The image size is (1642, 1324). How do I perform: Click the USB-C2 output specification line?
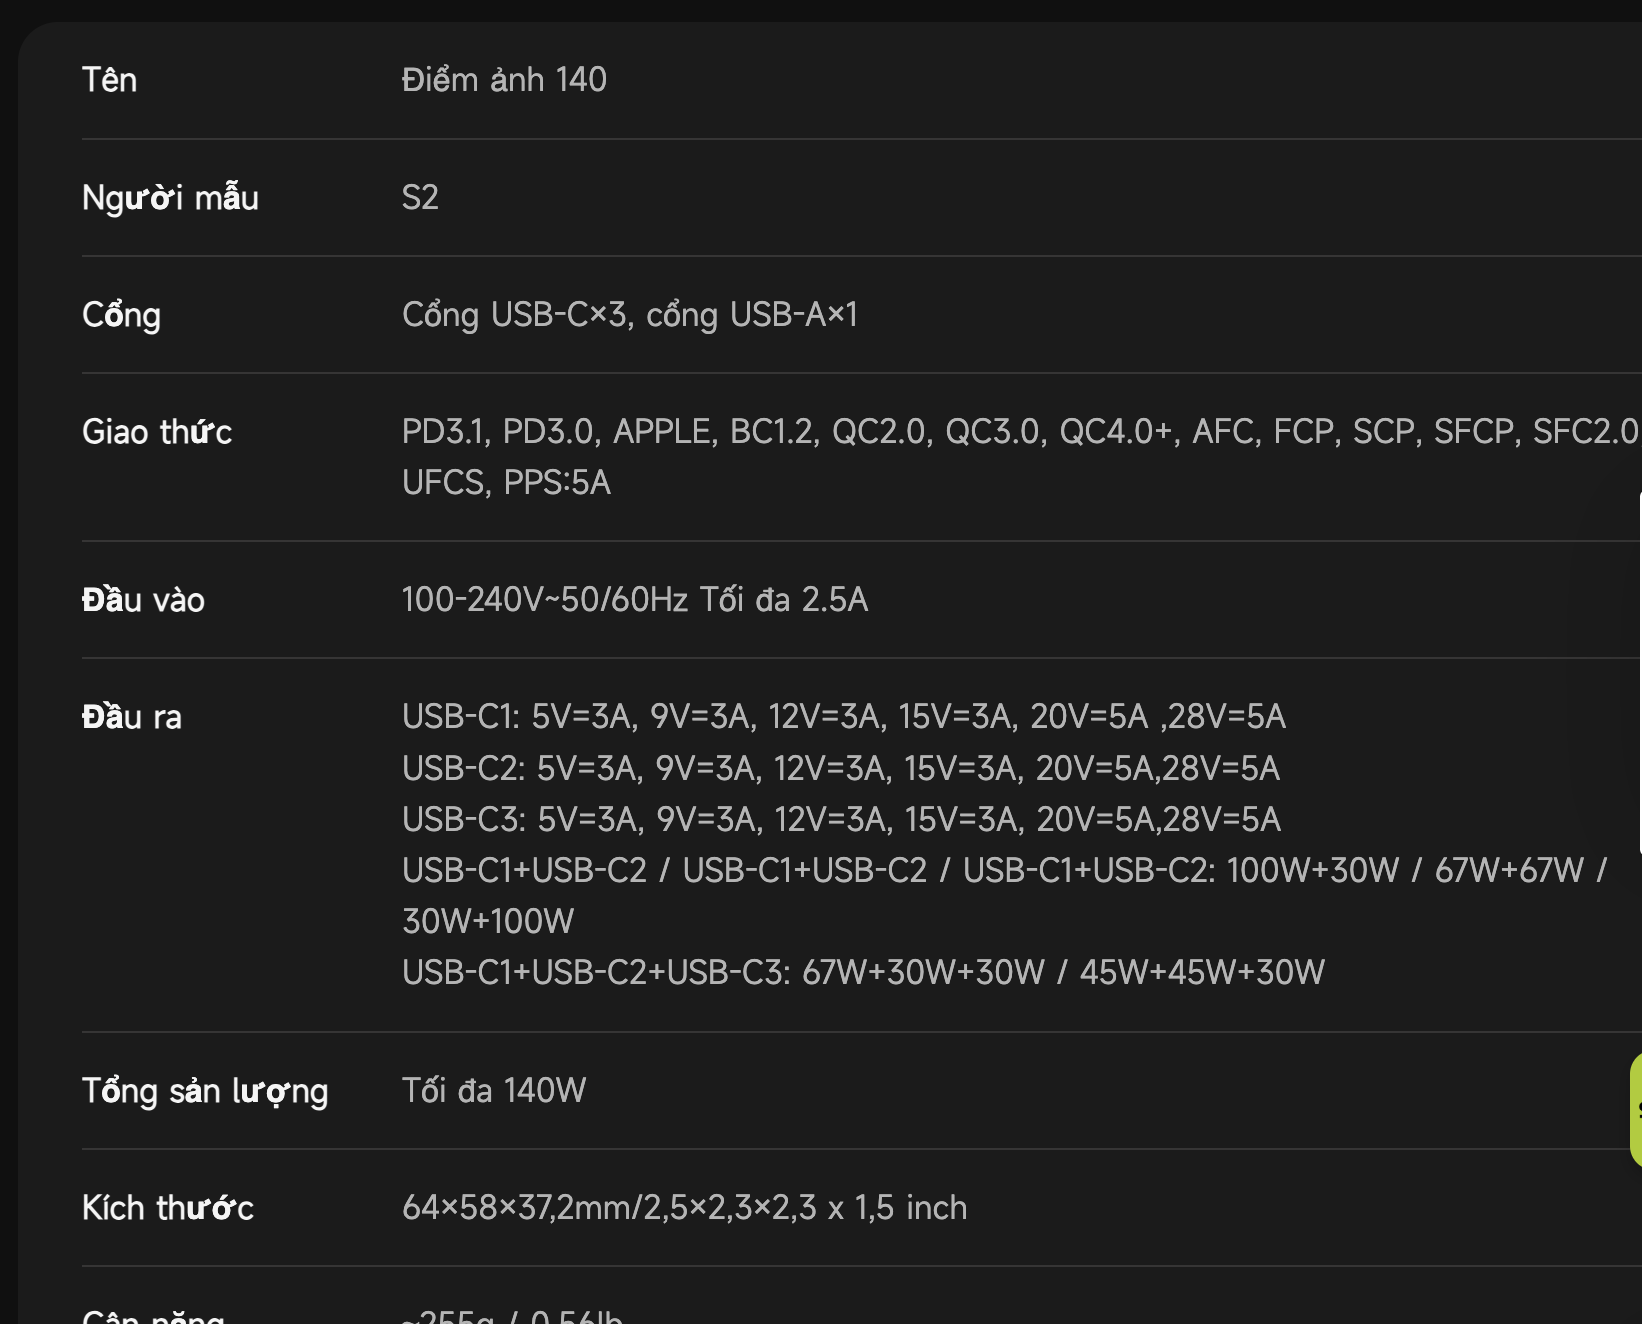(x=840, y=768)
